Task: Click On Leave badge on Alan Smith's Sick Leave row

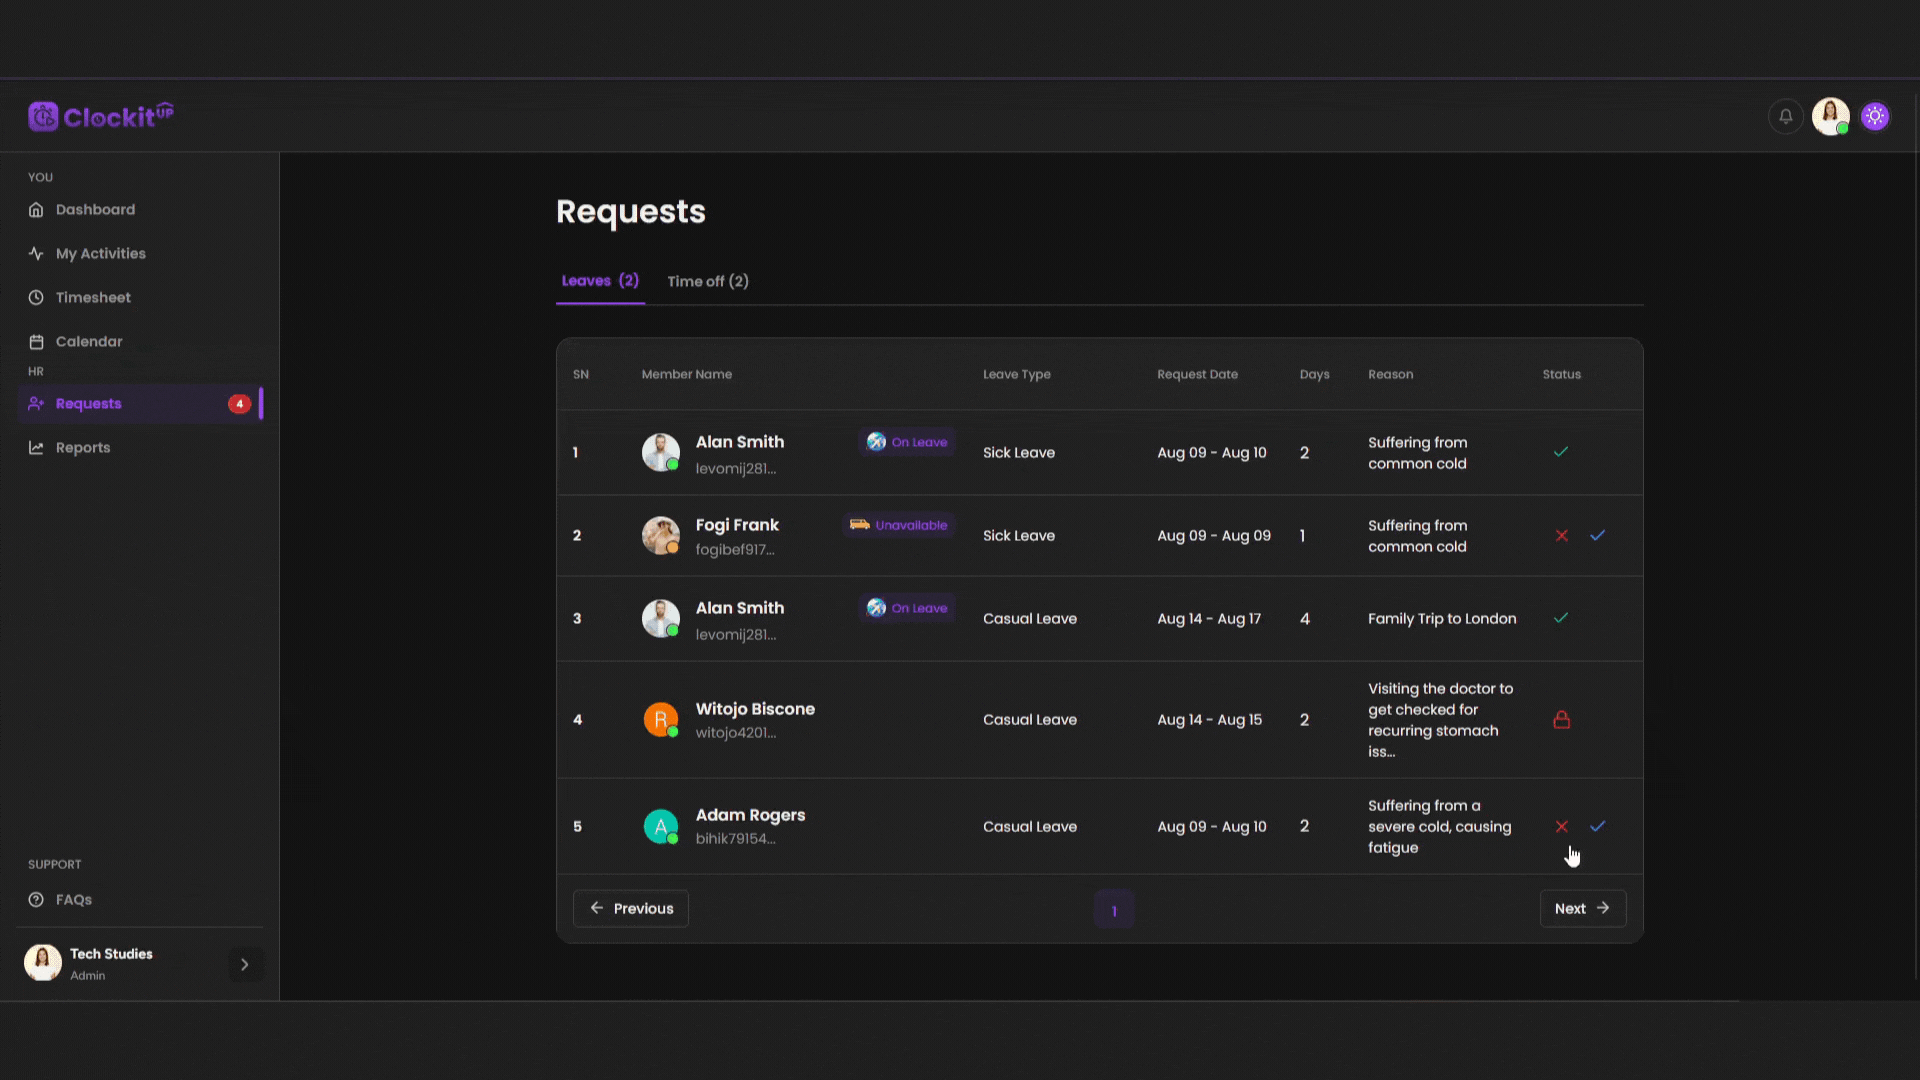Action: coord(906,442)
